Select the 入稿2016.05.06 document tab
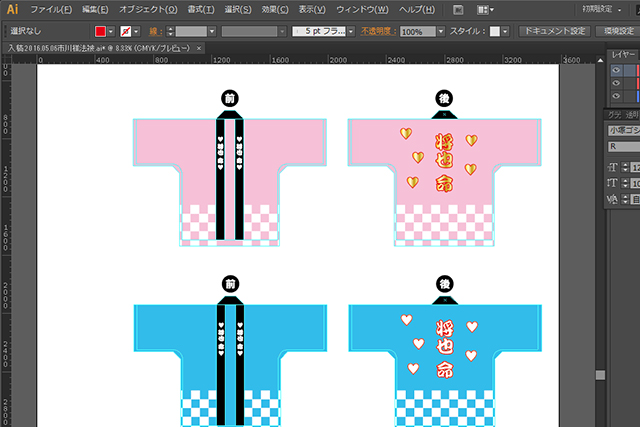Viewport: 640px width, 427px height. [99, 48]
